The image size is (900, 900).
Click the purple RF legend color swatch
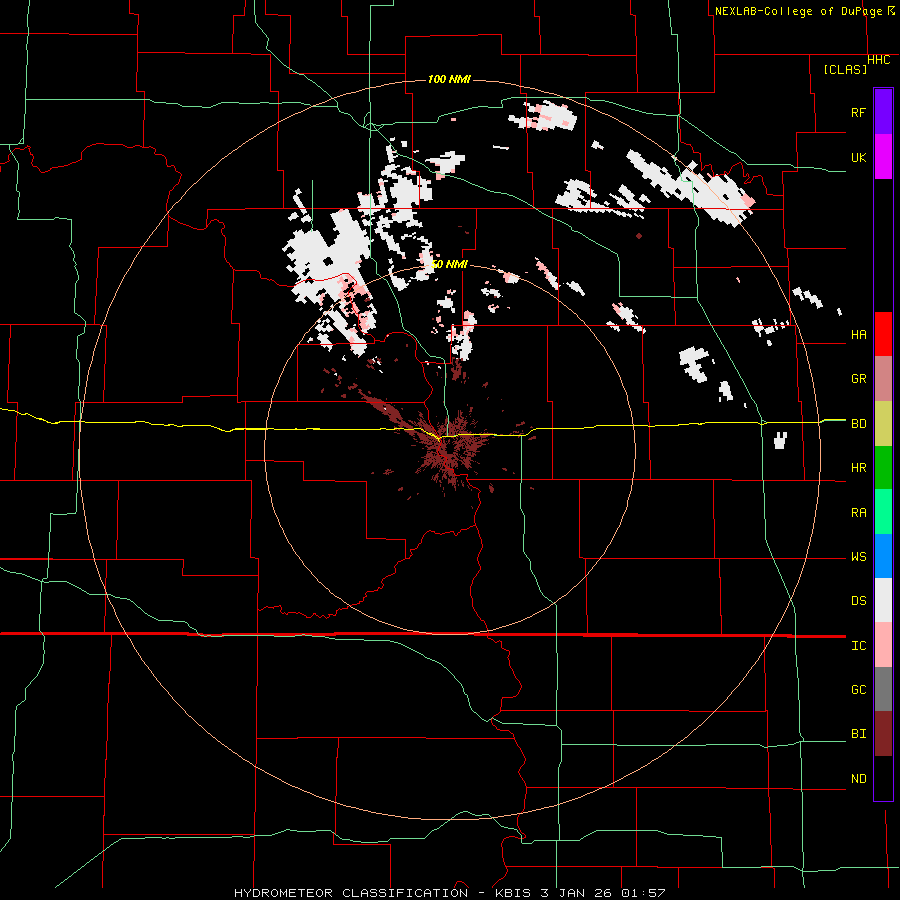[x=883, y=112]
